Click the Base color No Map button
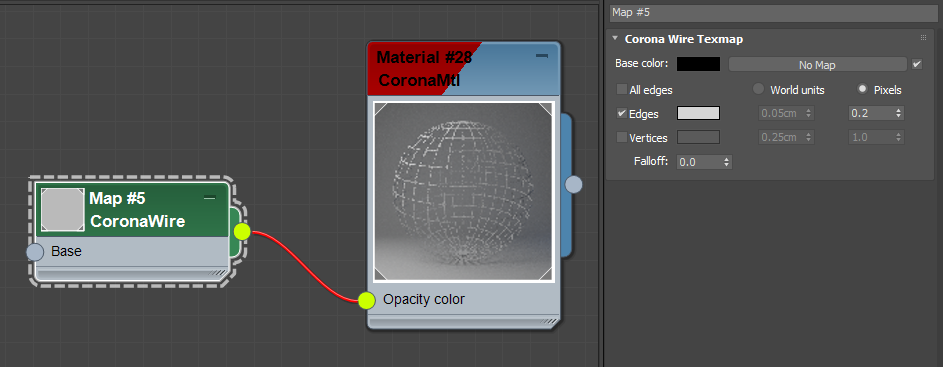Viewport: 943px width, 367px height. 817,64
